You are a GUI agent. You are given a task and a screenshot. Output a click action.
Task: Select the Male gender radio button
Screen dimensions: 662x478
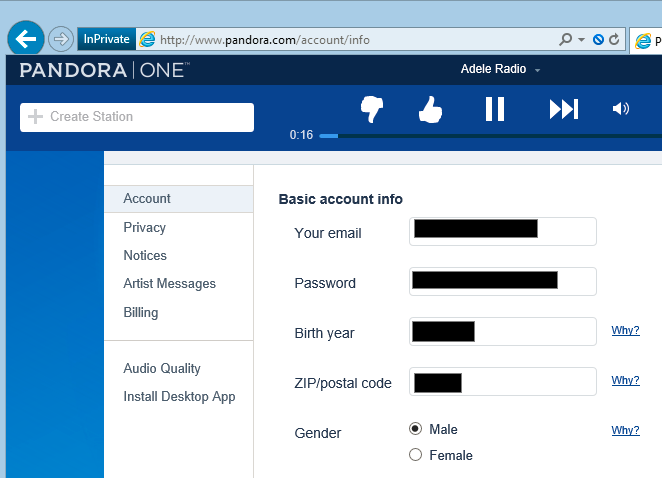pyautogui.click(x=416, y=429)
